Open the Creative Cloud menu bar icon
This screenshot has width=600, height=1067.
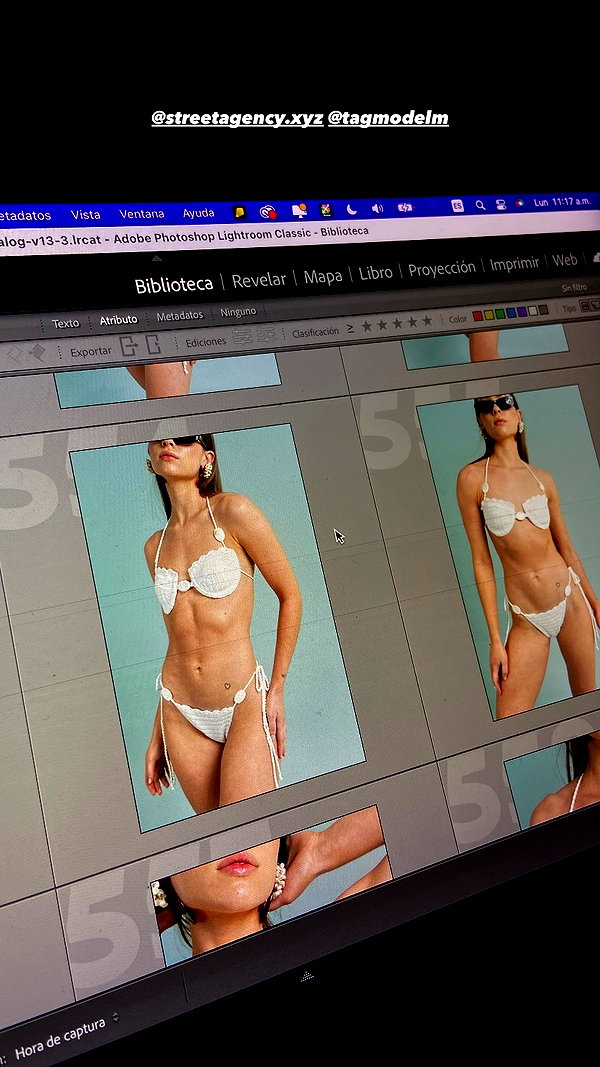tap(269, 211)
